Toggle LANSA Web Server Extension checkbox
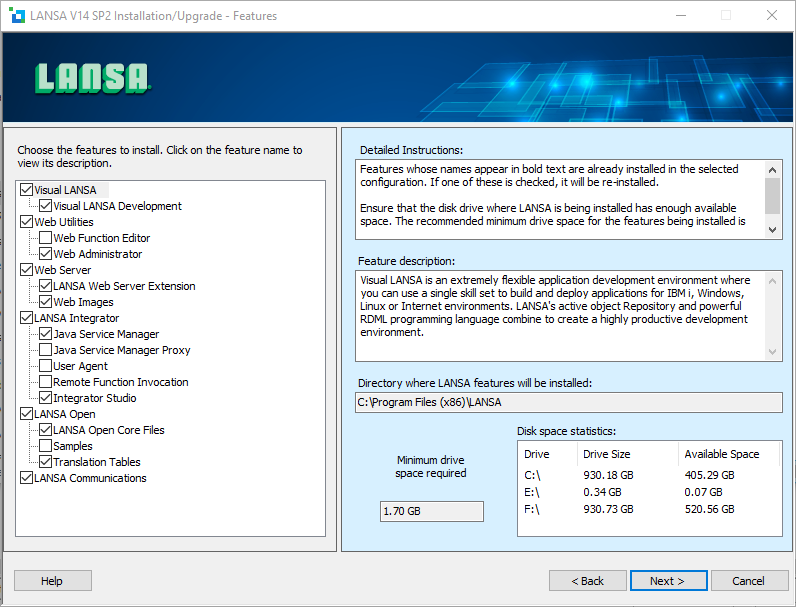Image resolution: width=796 pixels, height=607 pixels. click(45, 286)
